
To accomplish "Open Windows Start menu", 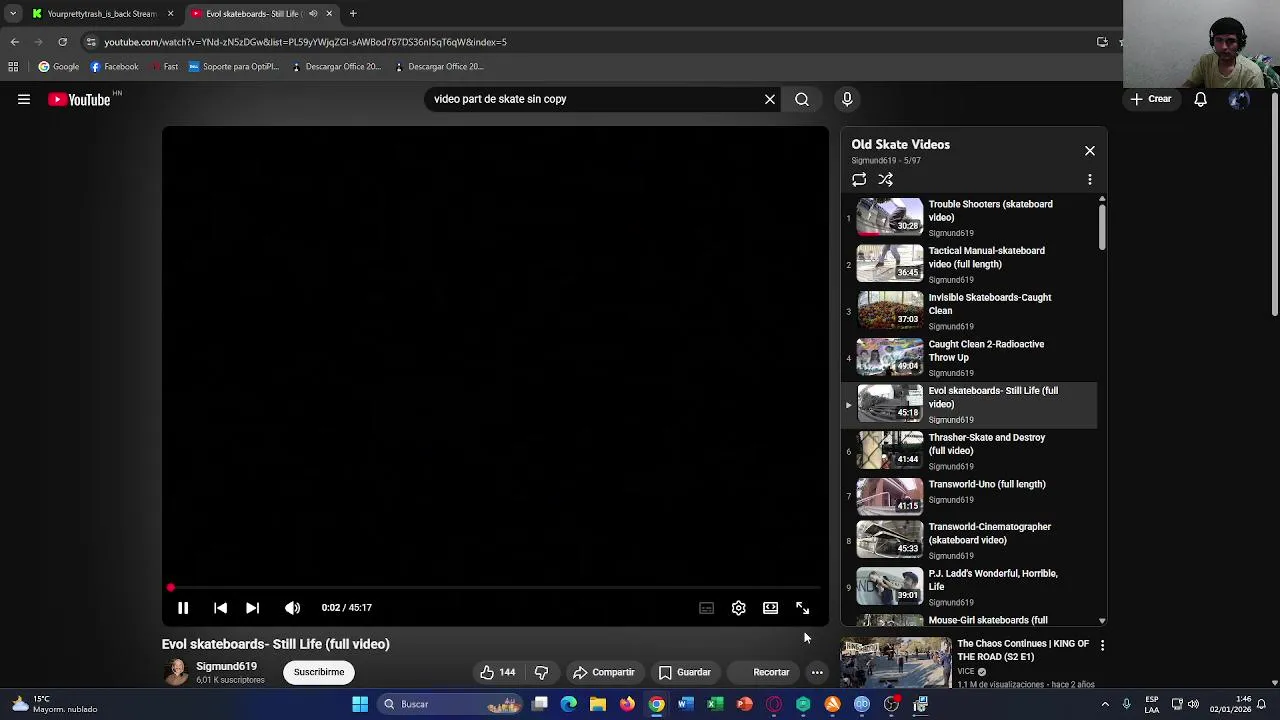I will click(360, 704).
